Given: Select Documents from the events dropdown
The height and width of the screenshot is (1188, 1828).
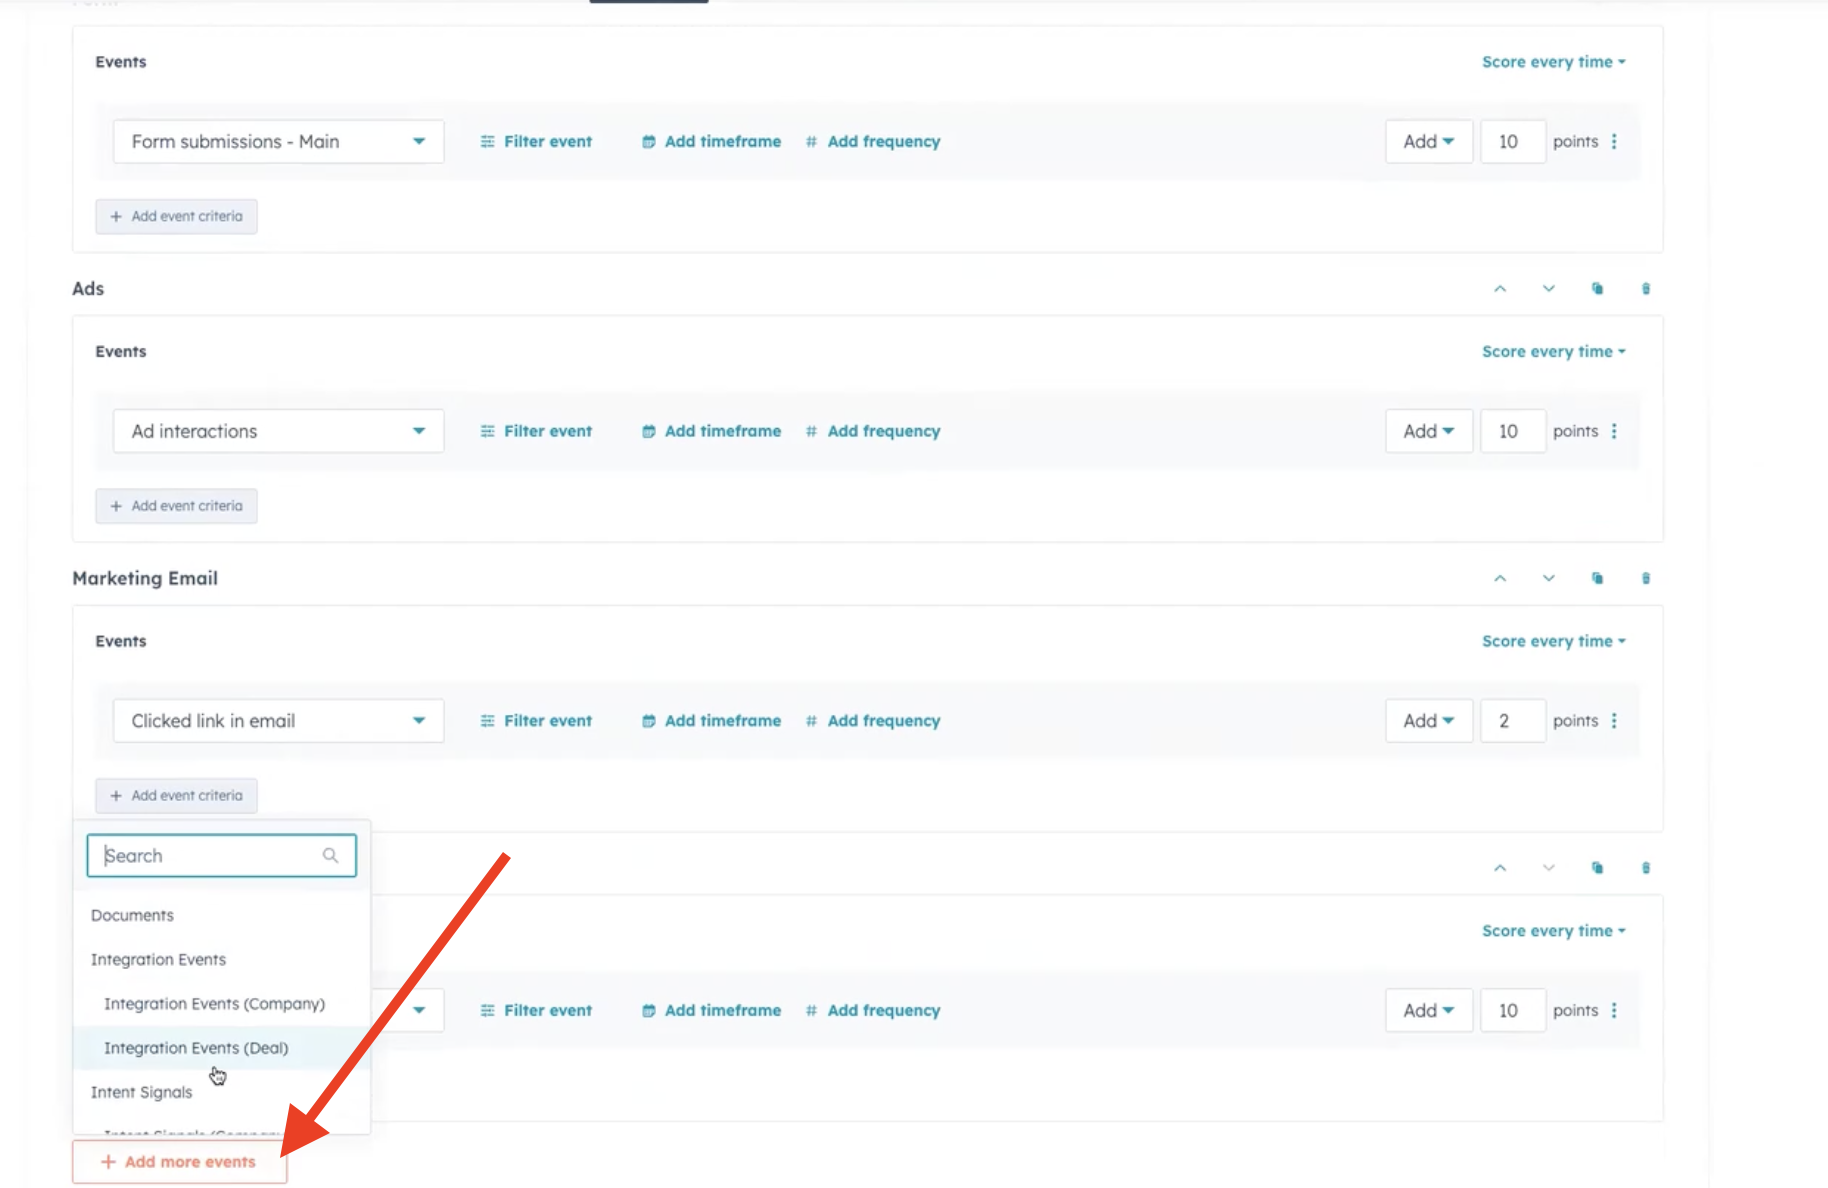Looking at the screenshot, I should tap(132, 915).
